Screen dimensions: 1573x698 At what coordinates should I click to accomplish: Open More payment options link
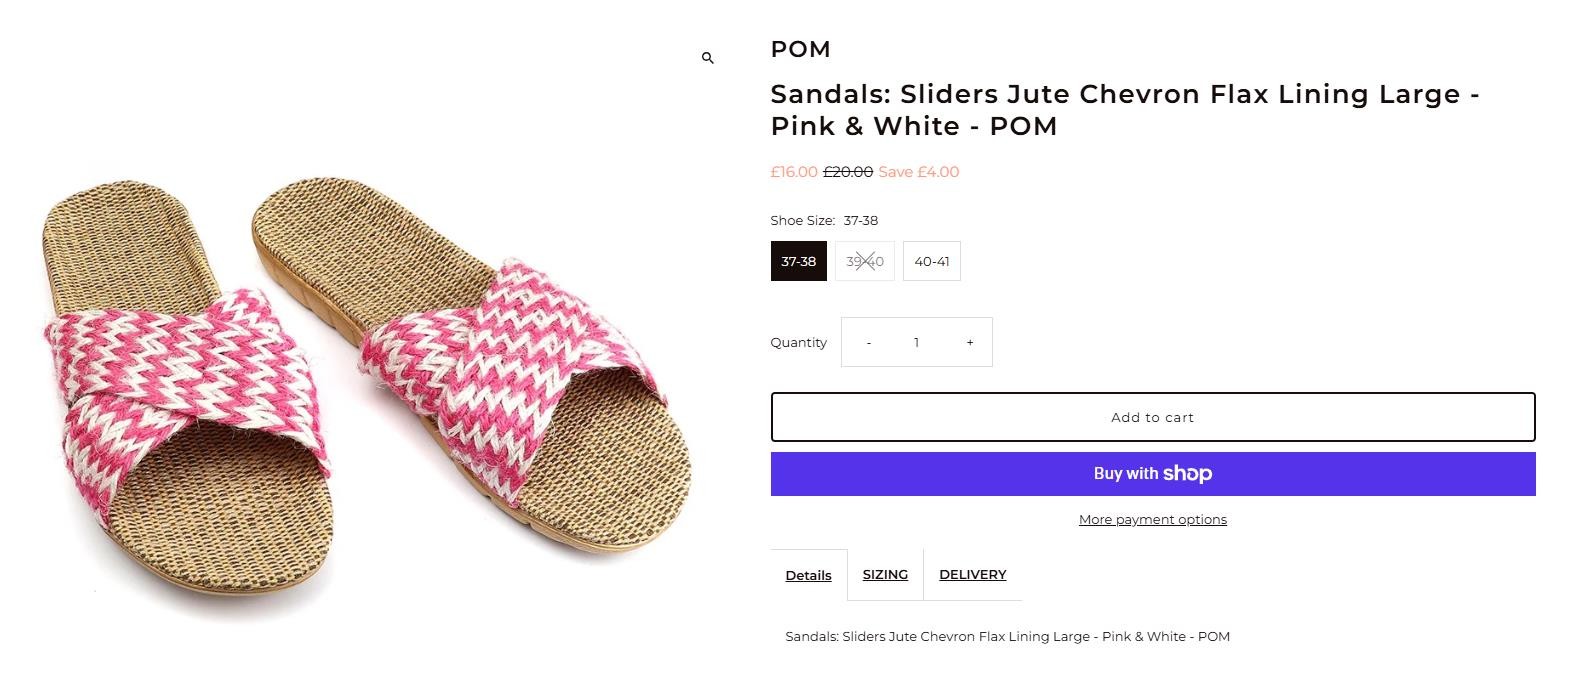[x=1152, y=519]
